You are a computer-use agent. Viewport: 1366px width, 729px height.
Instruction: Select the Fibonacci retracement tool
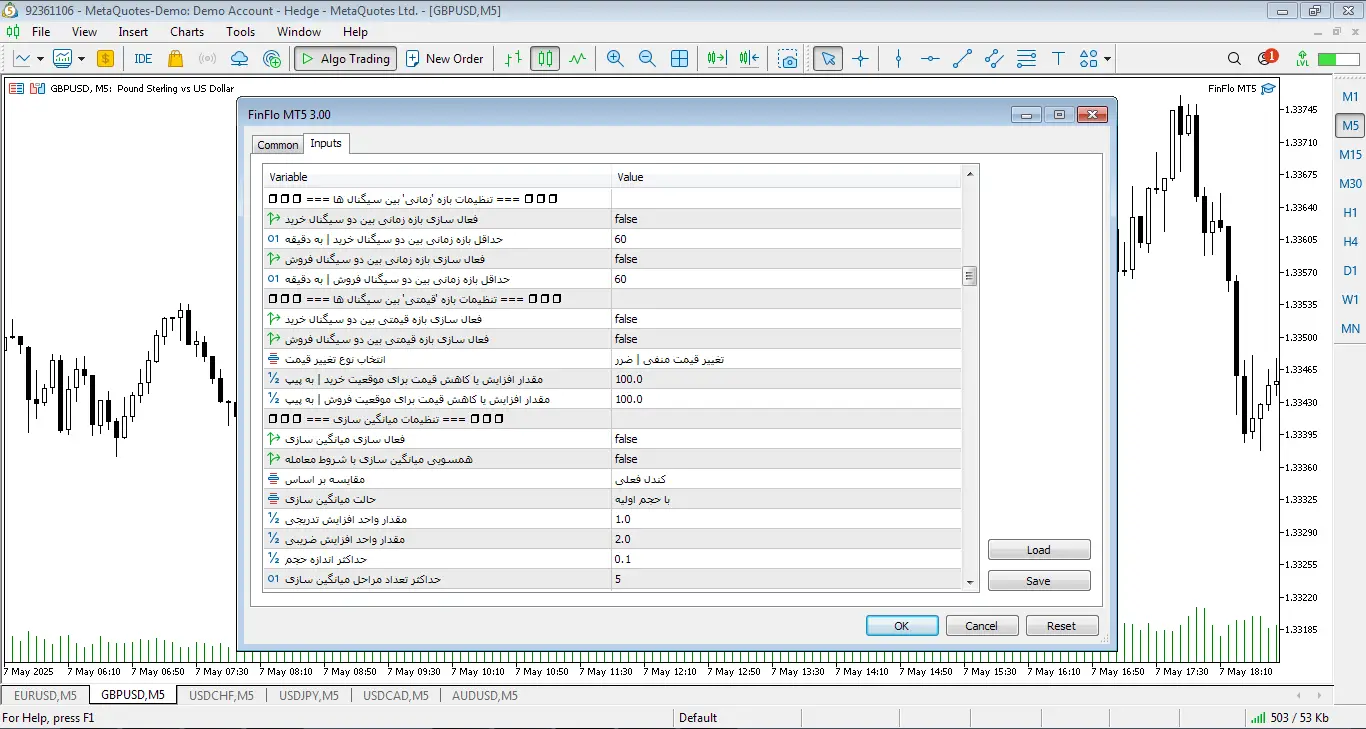[x=1026, y=59]
